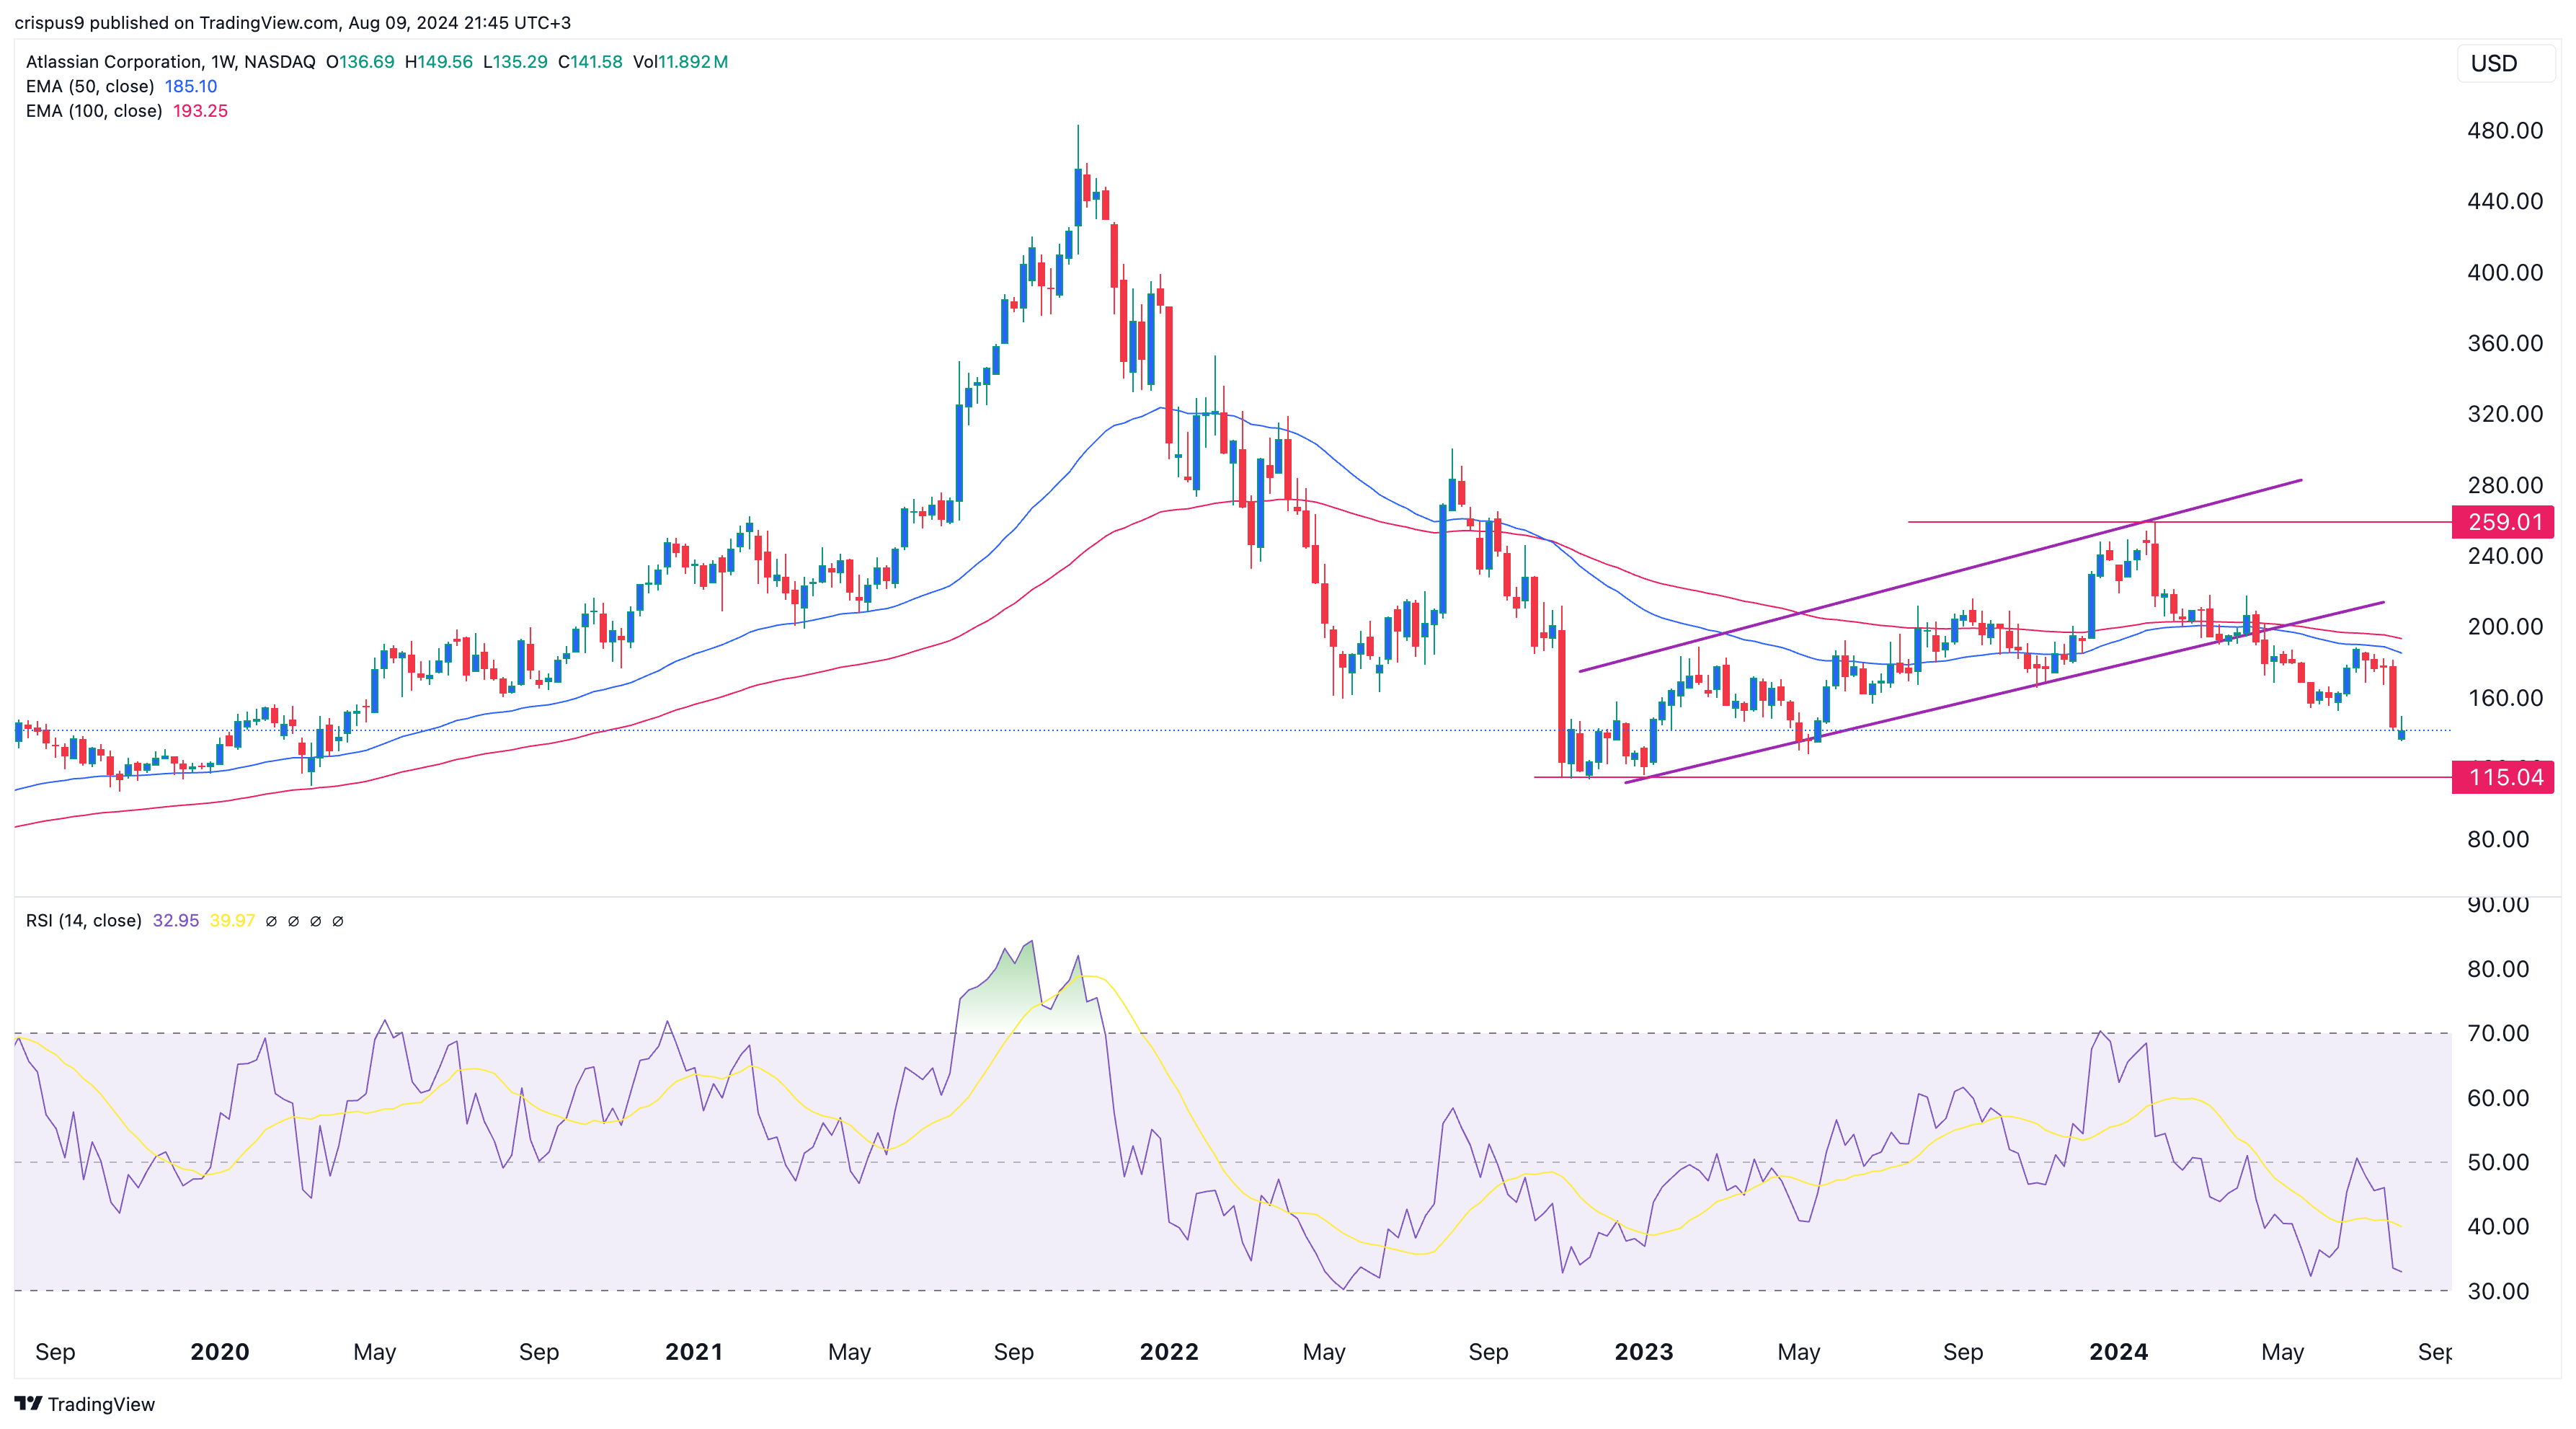This screenshot has height=1429, width=2576.
Task: Click the EMA (50, close) legend
Action: 90,86
